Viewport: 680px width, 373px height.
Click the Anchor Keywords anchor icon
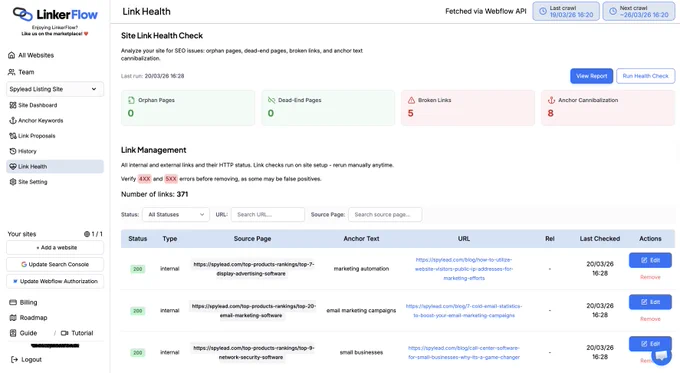13,121
